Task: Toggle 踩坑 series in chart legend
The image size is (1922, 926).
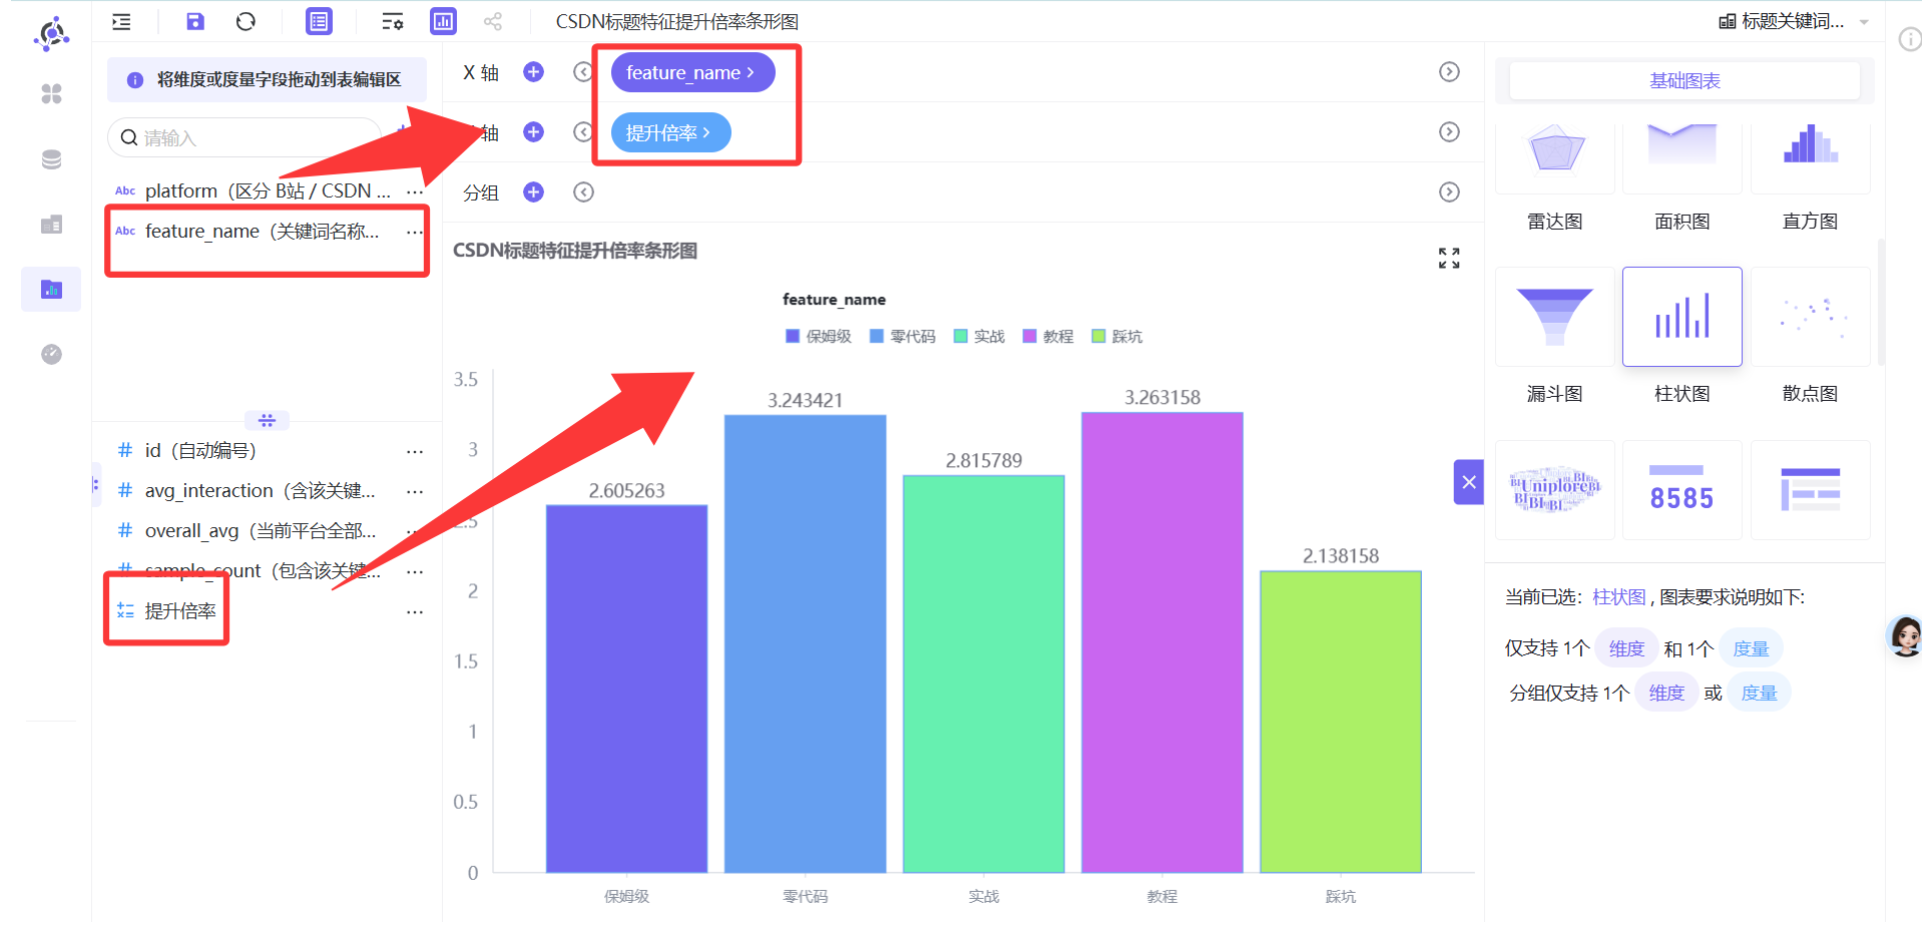Action: pyautogui.click(x=1117, y=336)
